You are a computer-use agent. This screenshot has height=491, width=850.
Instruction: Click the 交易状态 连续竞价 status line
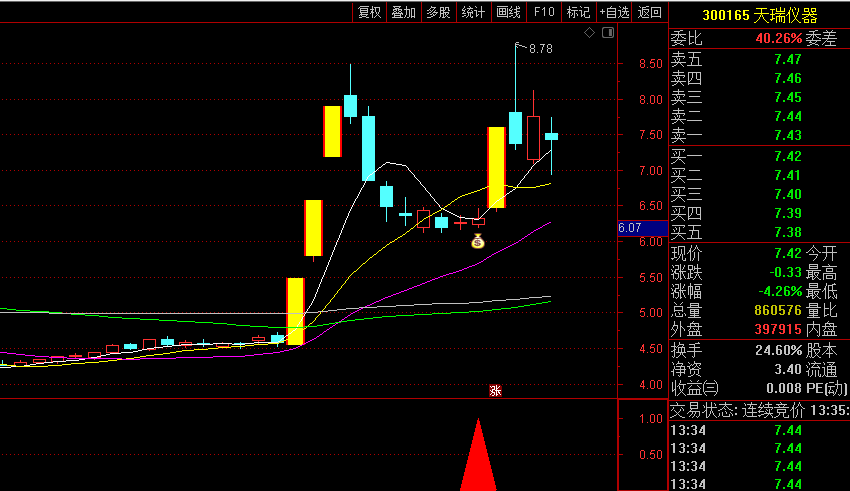coord(759,411)
